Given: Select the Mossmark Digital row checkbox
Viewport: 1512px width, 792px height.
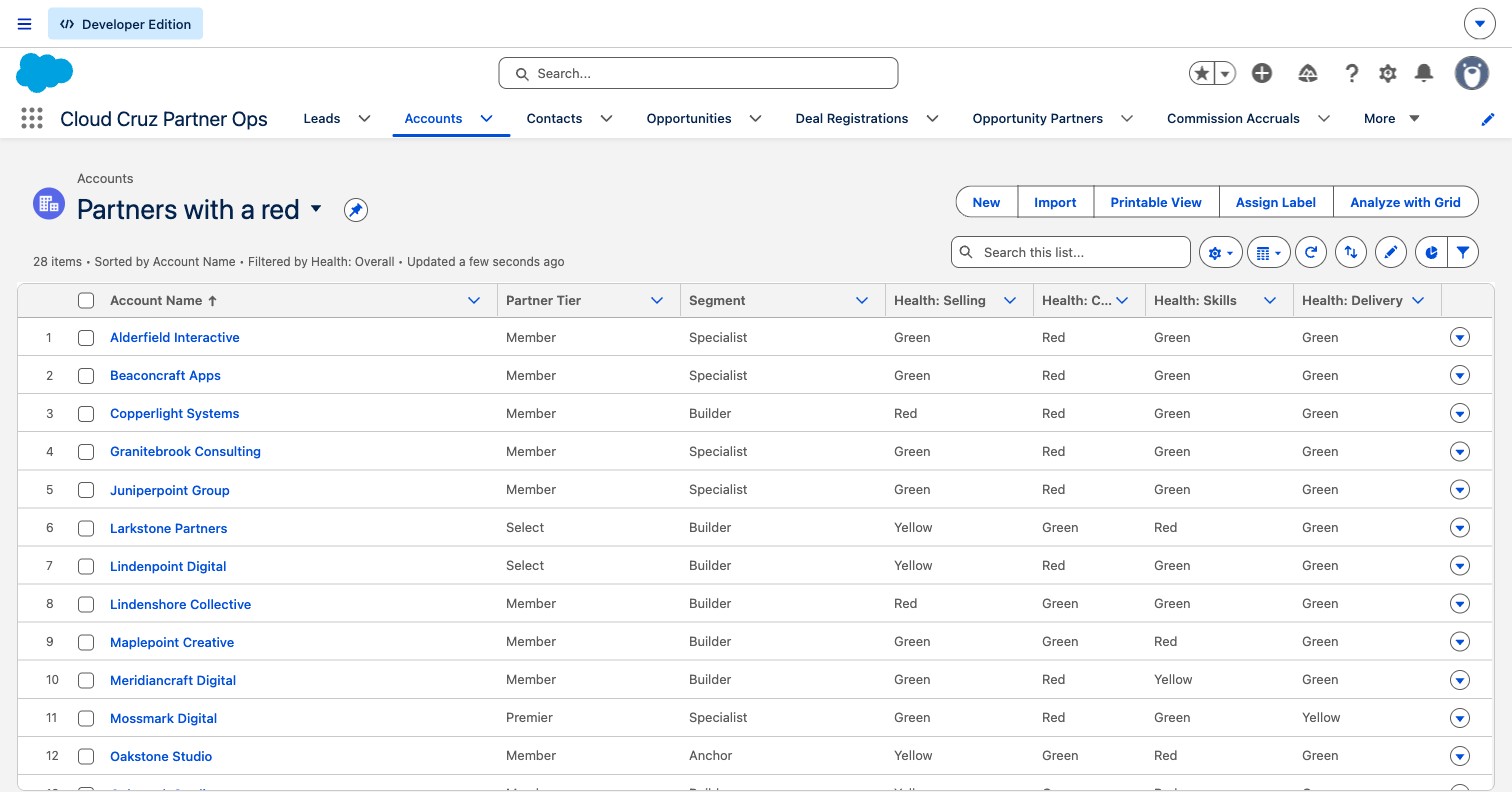Looking at the screenshot, I should 86,718.
